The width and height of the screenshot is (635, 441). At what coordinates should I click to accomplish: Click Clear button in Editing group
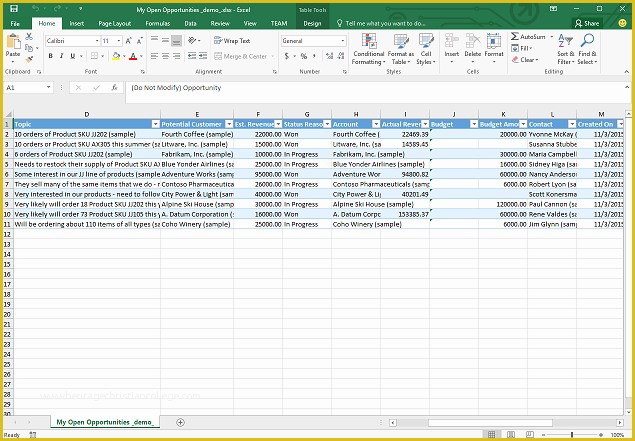tap(525, 60)
